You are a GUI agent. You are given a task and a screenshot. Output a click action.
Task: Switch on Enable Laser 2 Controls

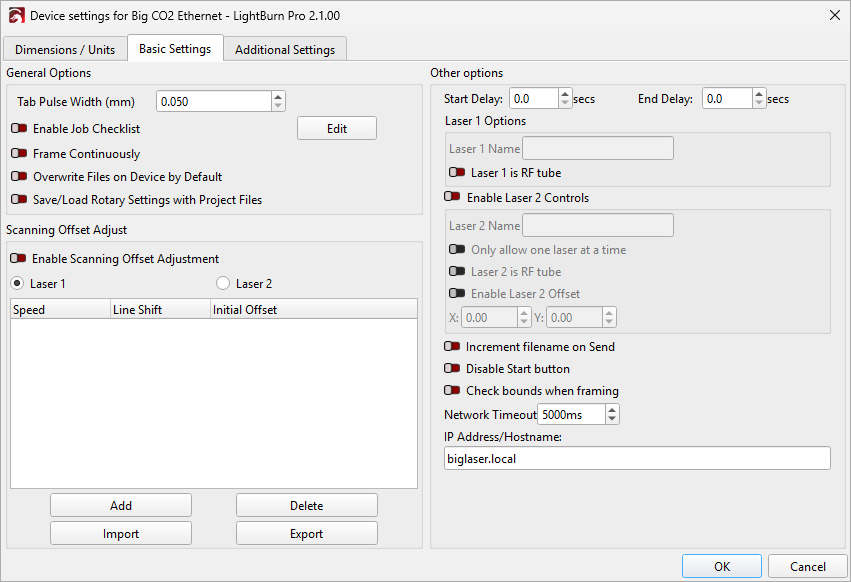tap(453, 198)
